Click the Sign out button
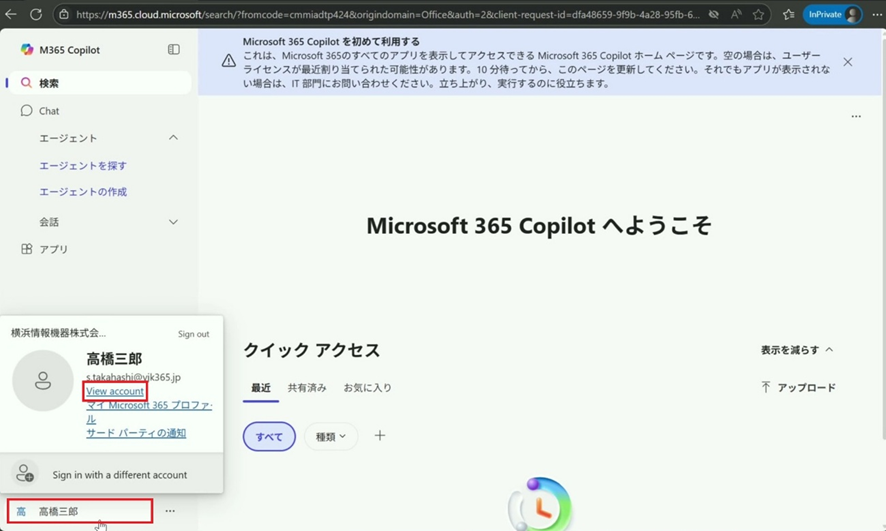Image resolution: width=886 pixels, height=531 pixels. coord(193,334)
